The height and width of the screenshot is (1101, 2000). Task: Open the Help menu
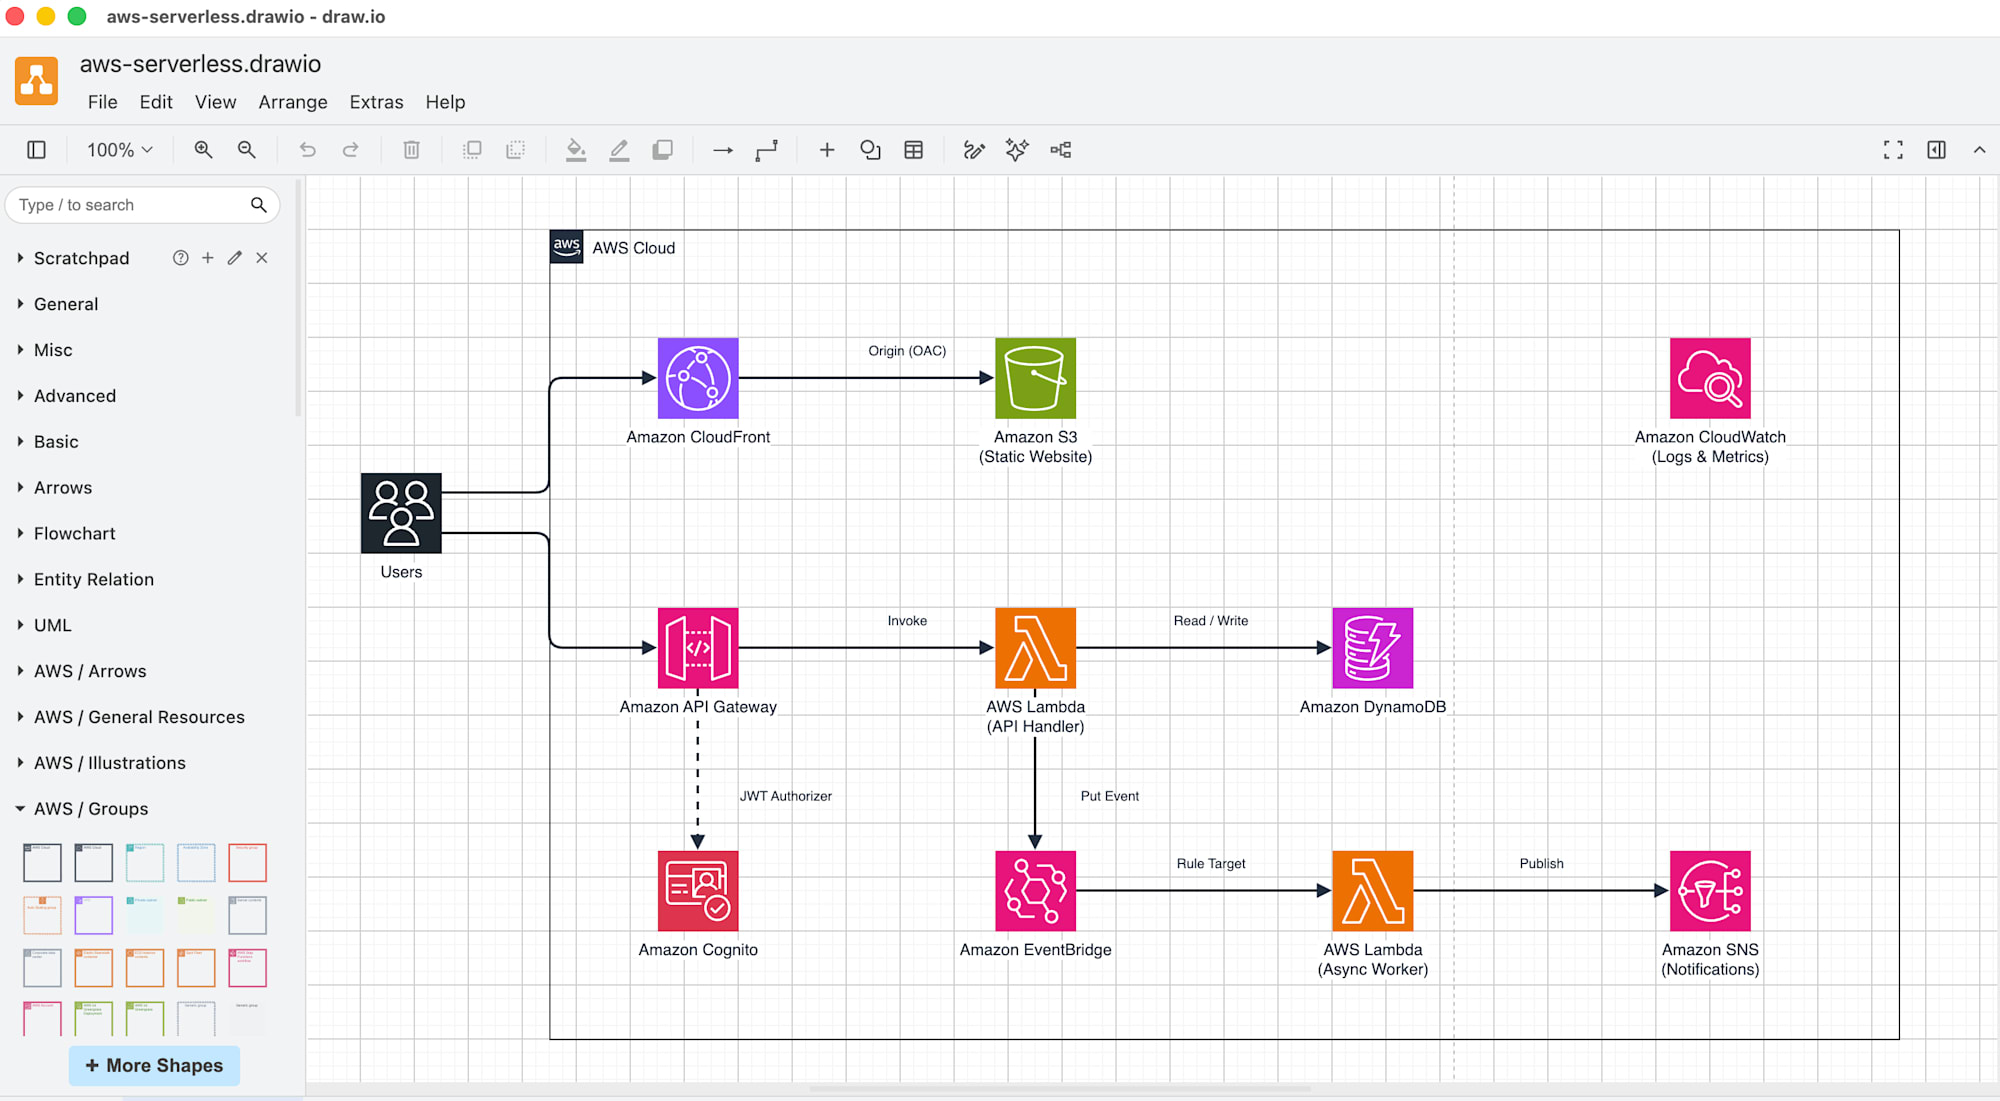pyautogui.click(x=445, y=102)
